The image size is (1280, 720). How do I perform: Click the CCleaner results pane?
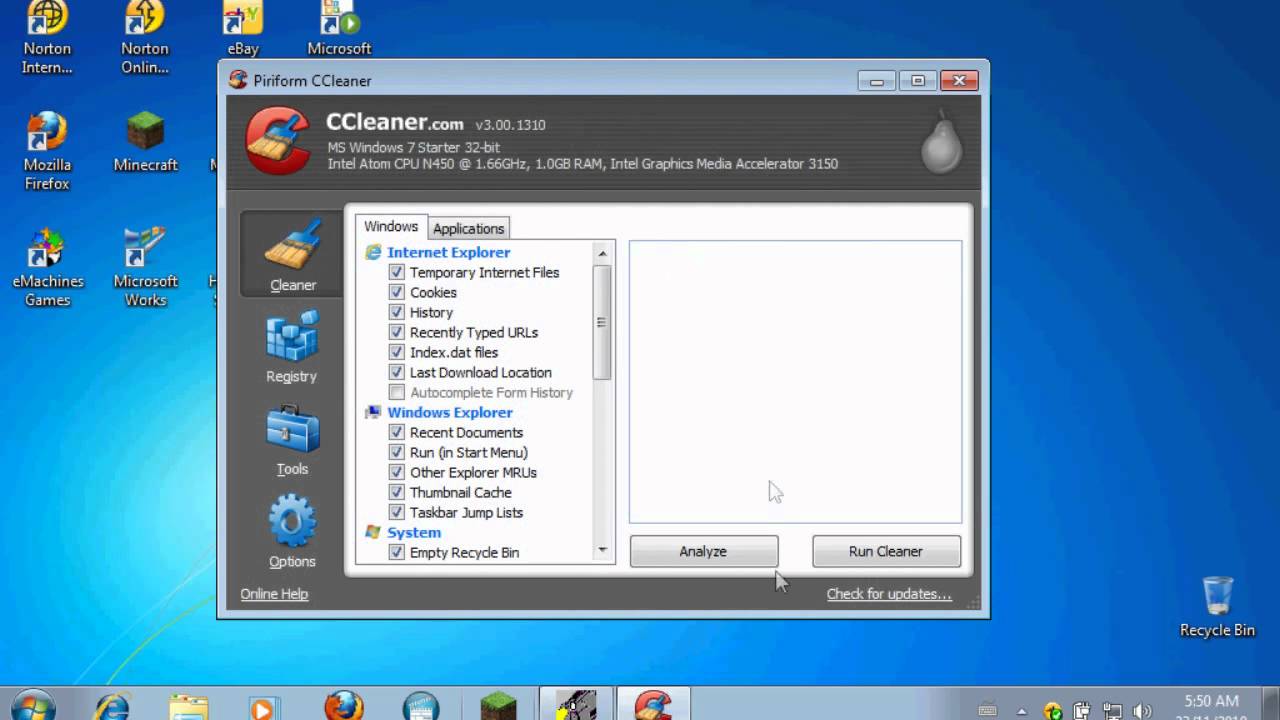(x=795, y=381)
